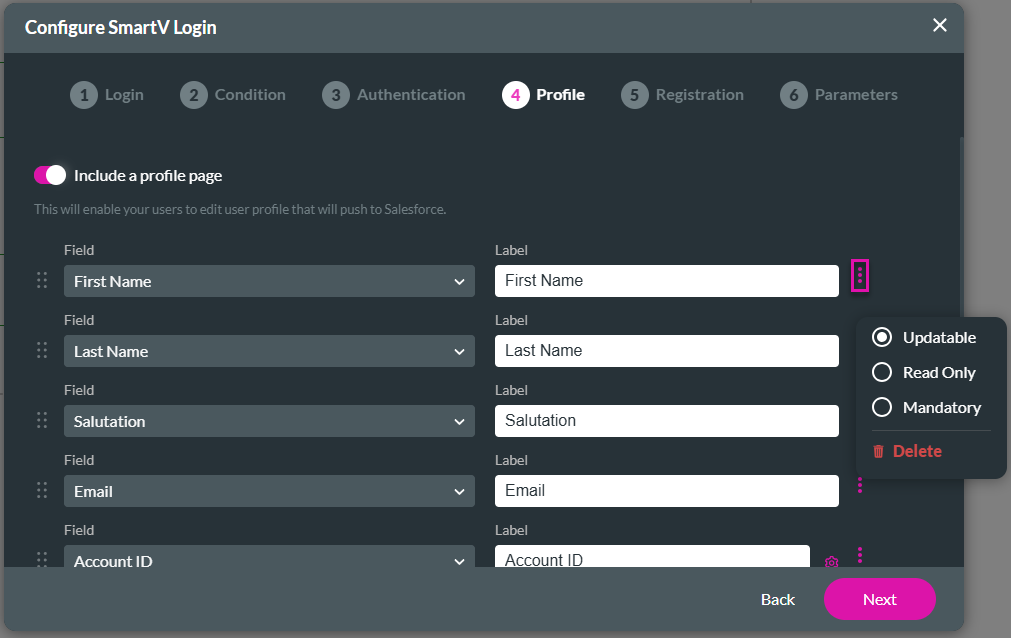Click inside the Last Name label field

[666, 351]
